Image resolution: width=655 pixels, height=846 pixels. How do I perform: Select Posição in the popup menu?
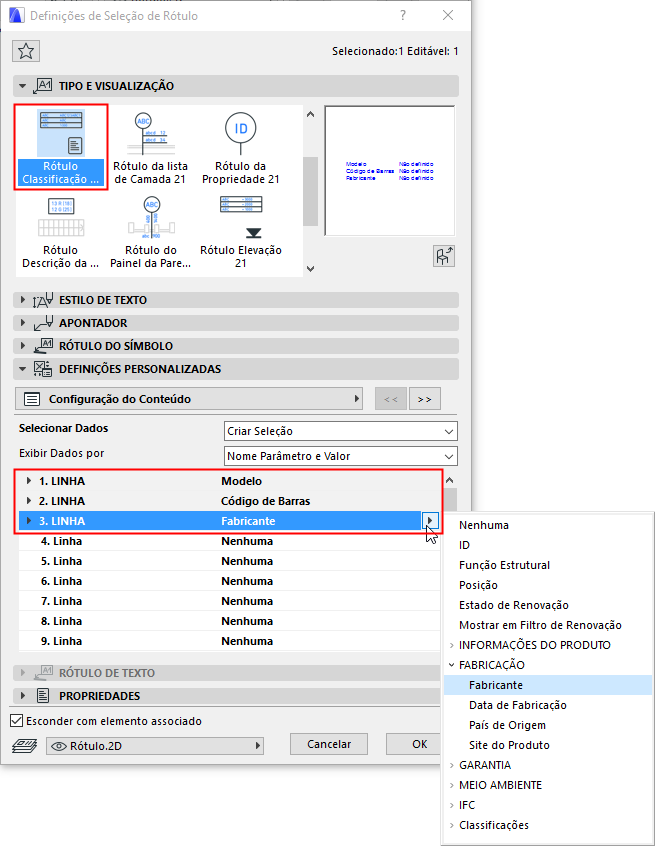pyautogui.click(x=547, y=585)
